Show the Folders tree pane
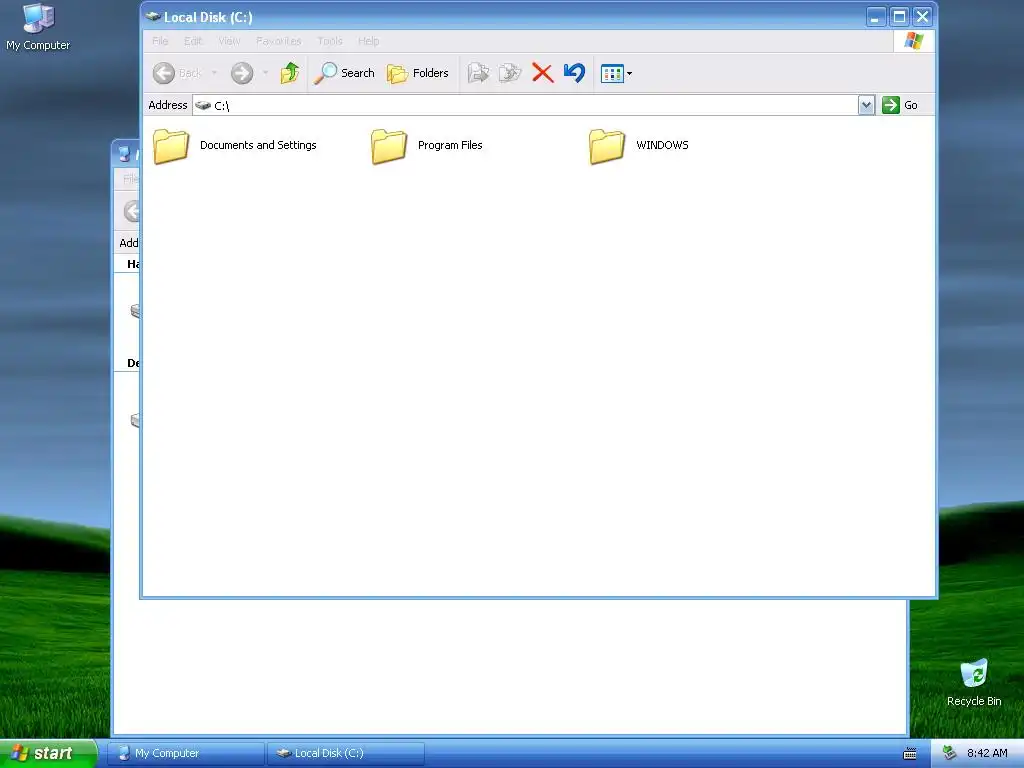This screenshot has width=1024, height=768. click(x=418, y=73)
